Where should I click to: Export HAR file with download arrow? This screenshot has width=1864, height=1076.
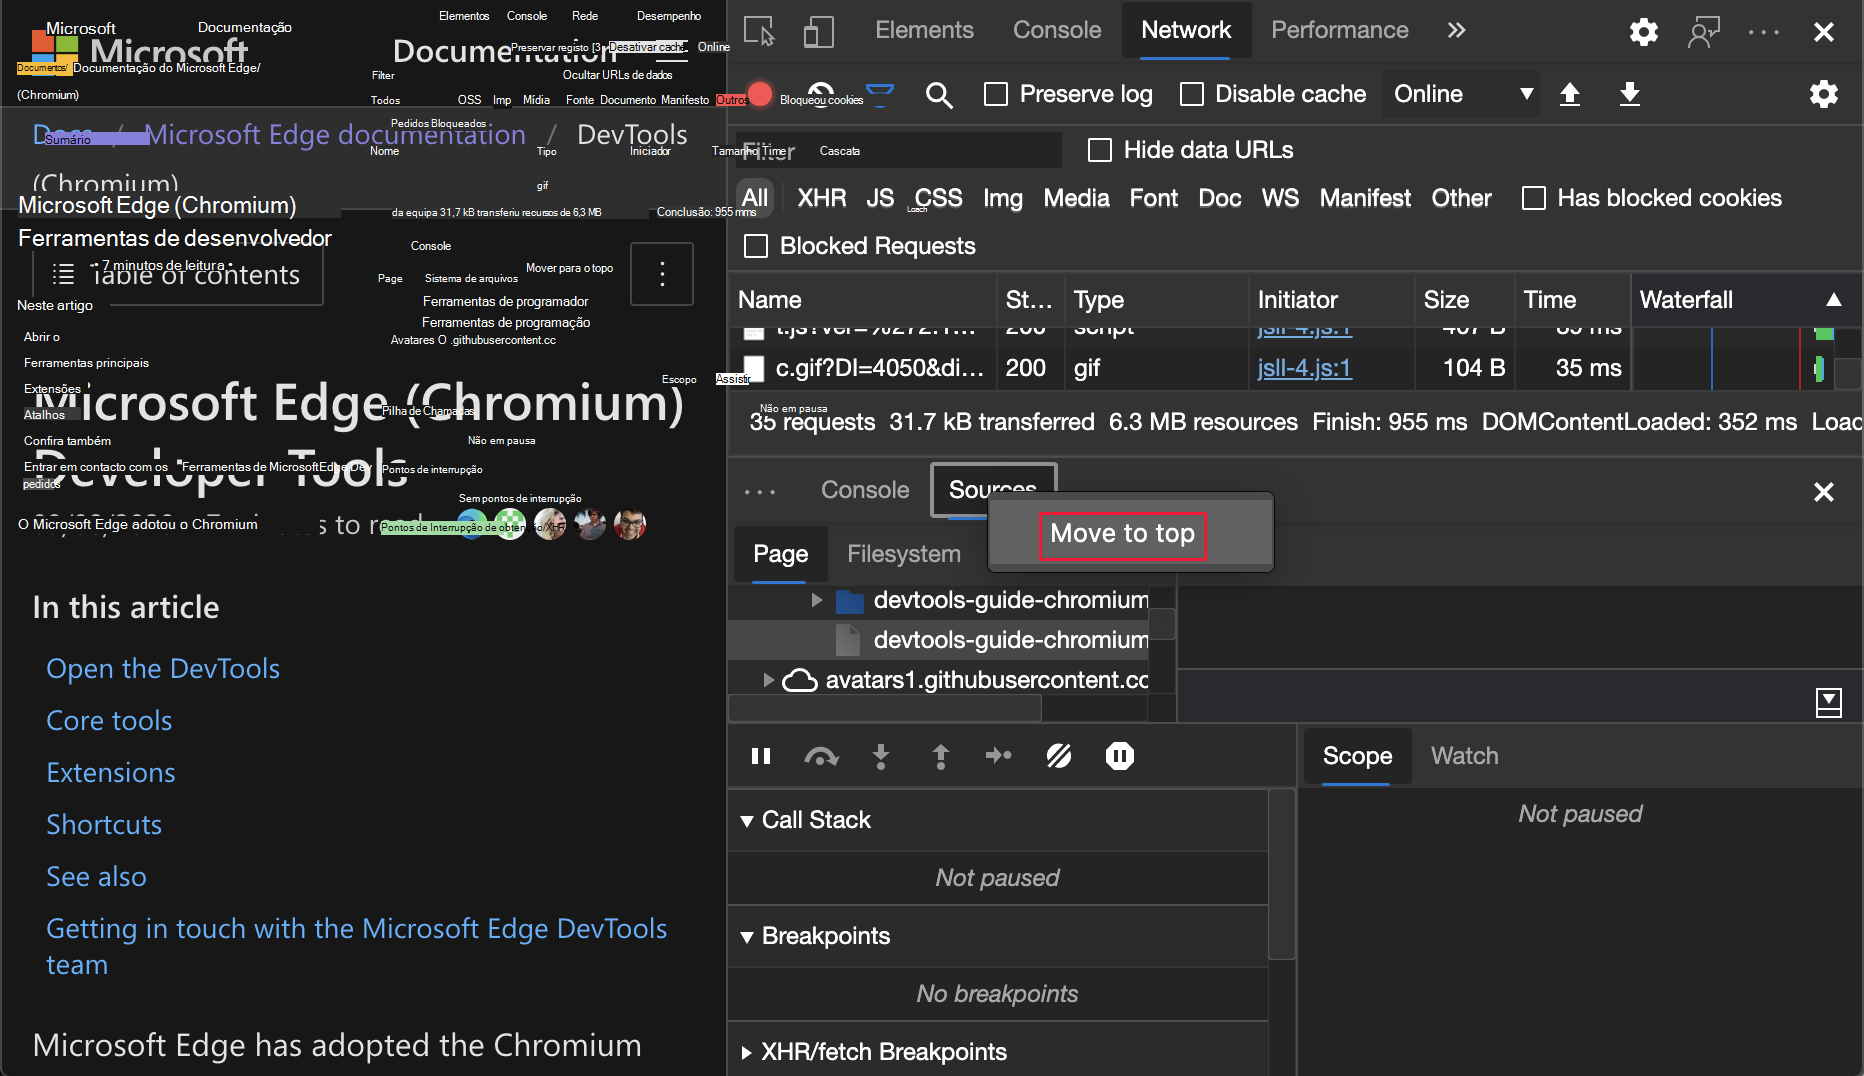click(x=1630, y=94)
